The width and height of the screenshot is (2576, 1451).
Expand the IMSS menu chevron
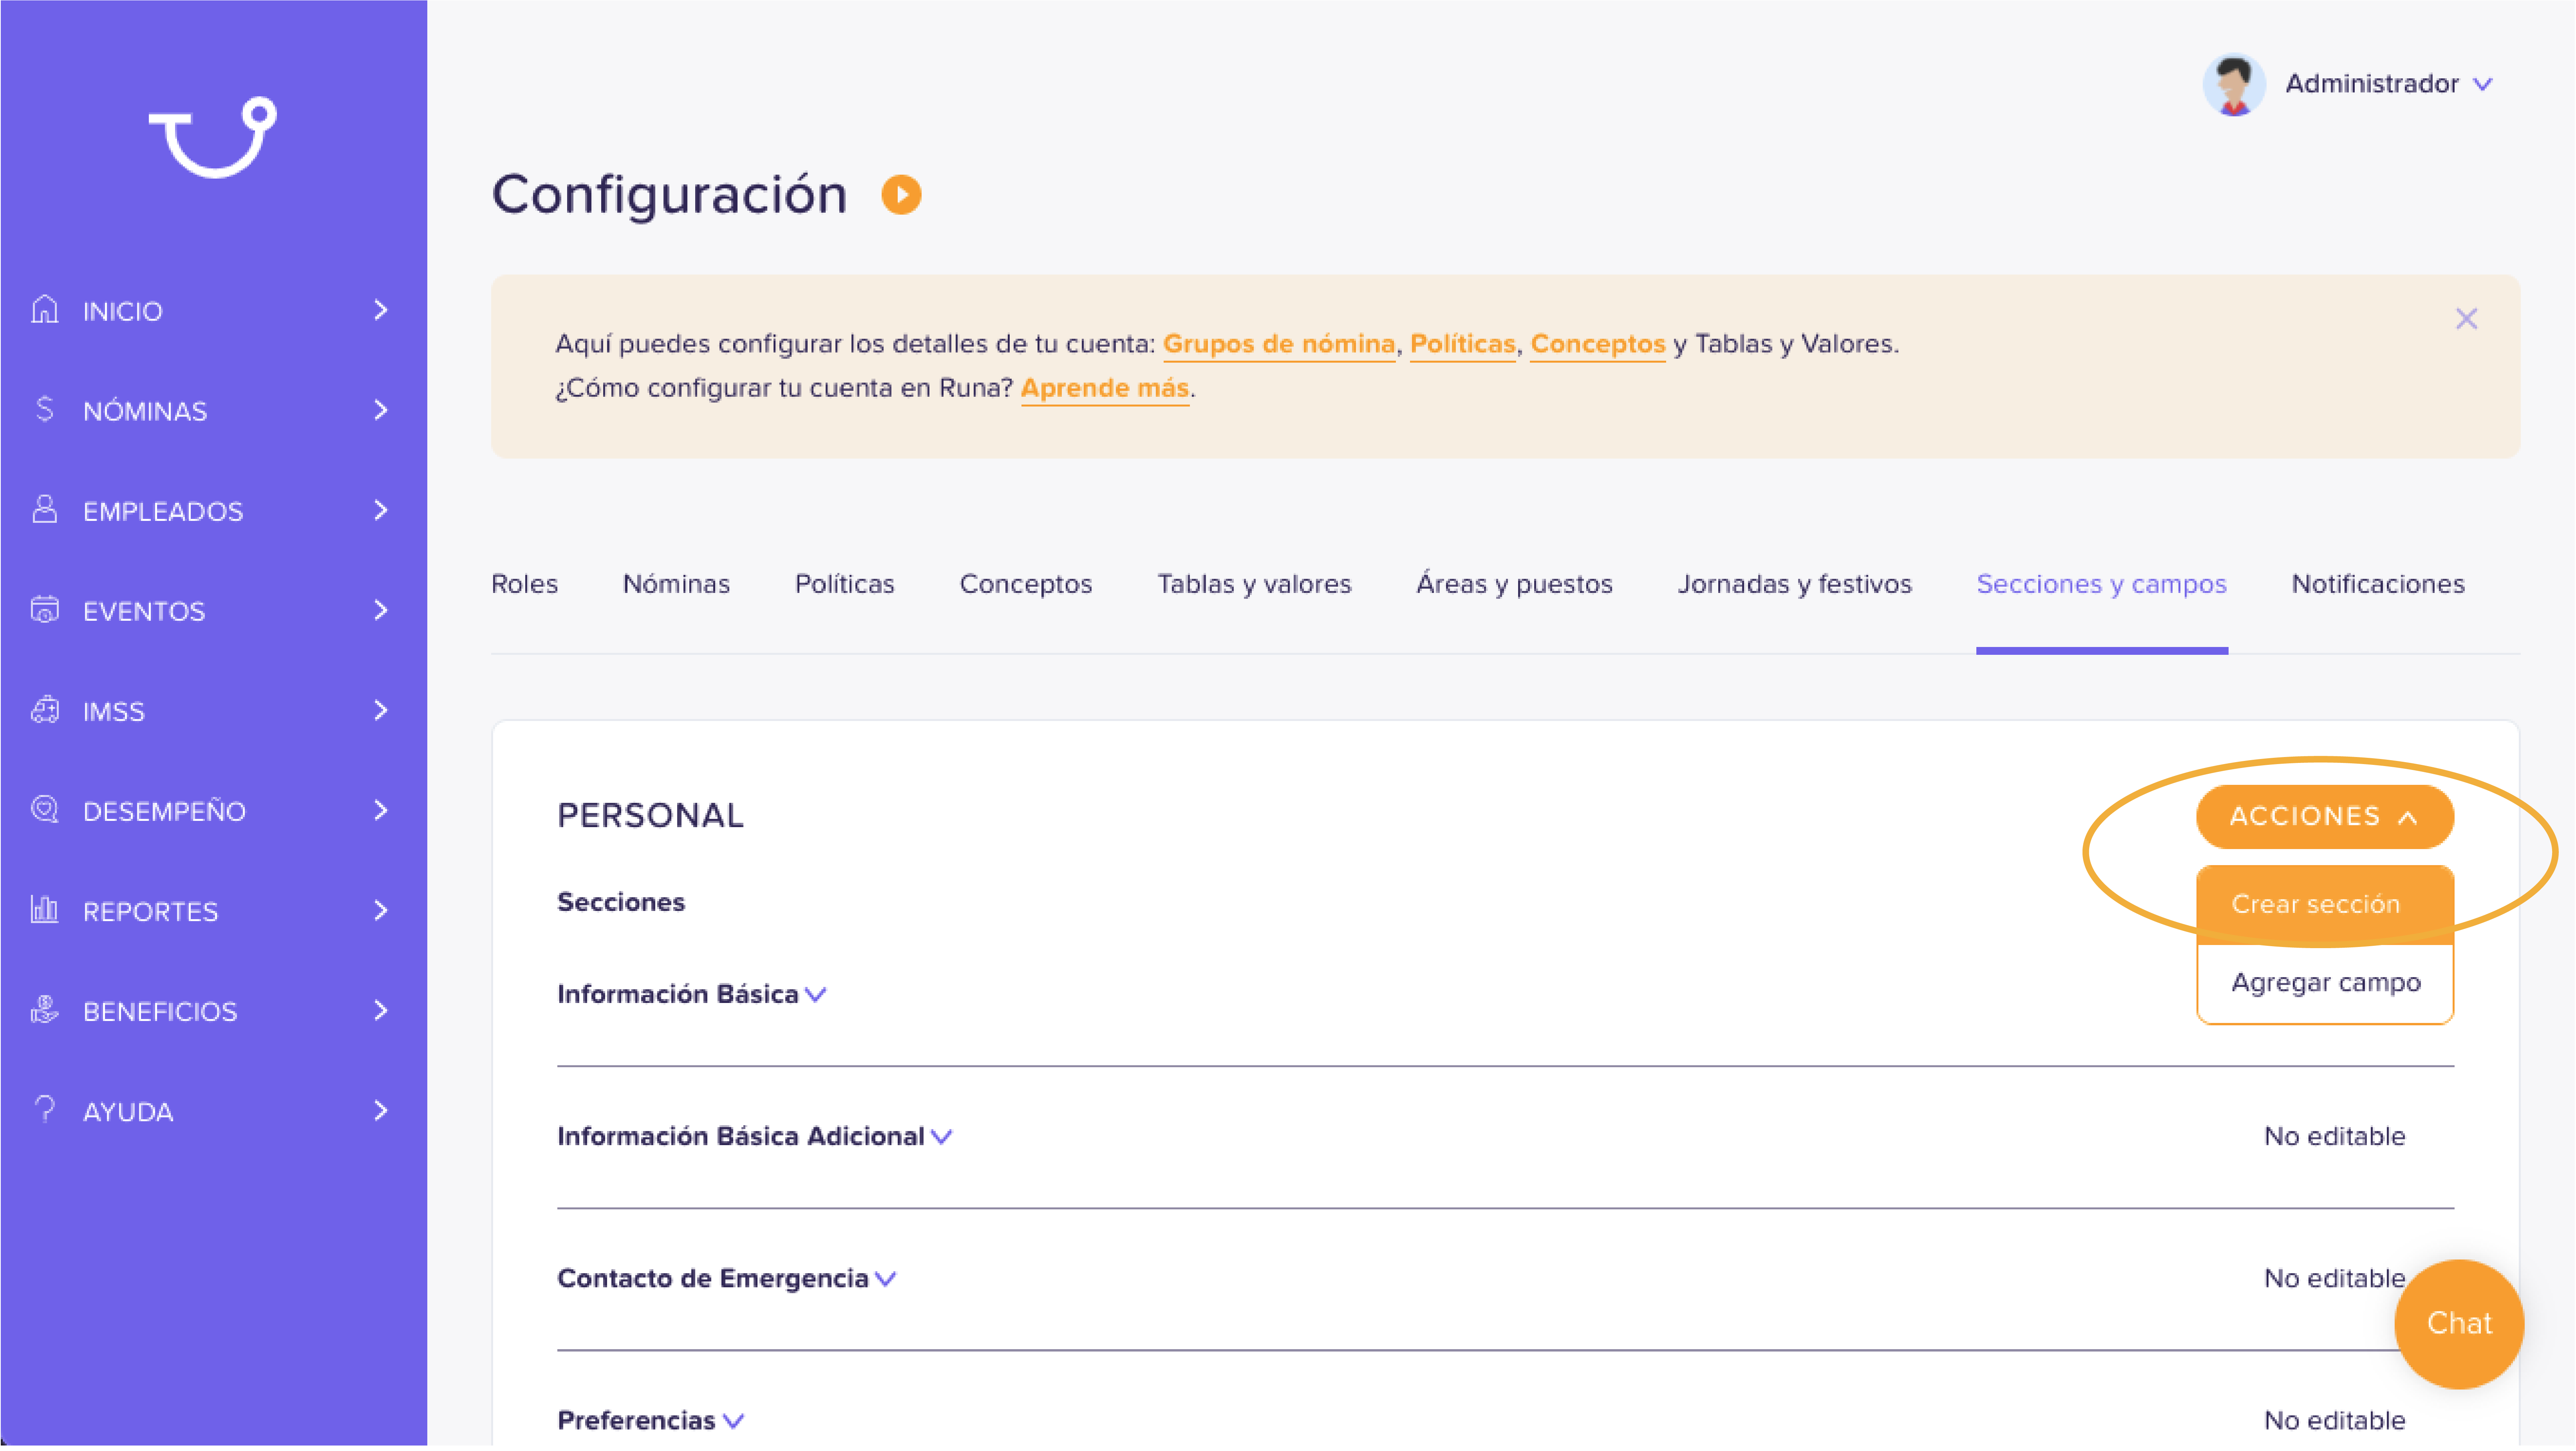coord(380,710)
